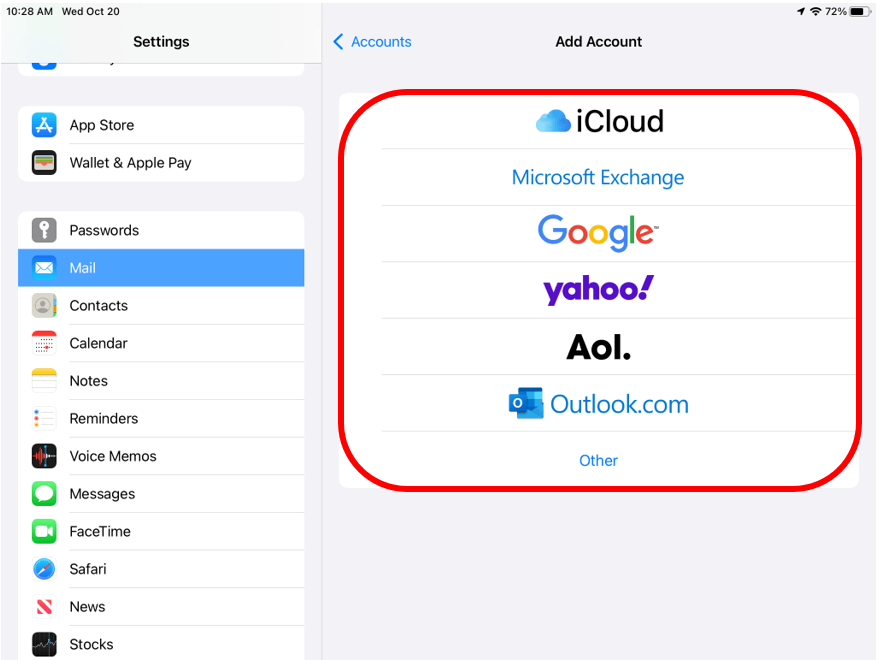
Task: Open Contacts settings
Action: tap(161, 305)
